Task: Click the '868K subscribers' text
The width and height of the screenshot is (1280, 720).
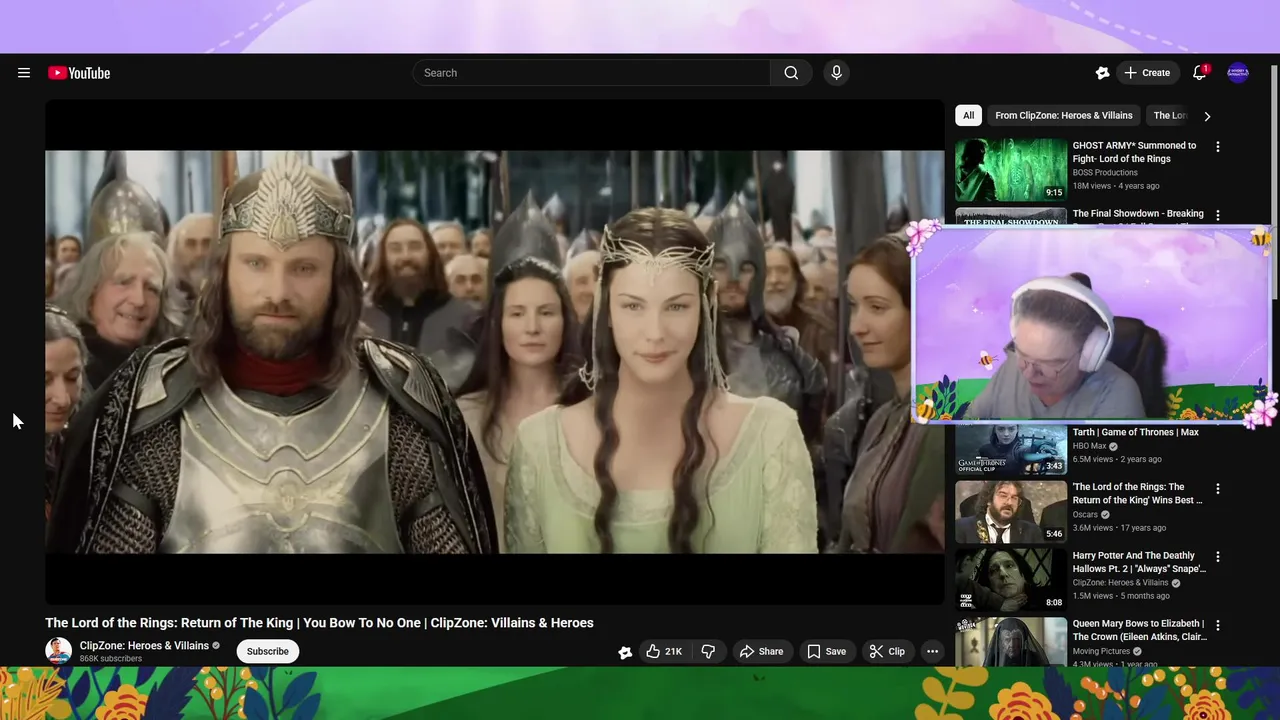Action: click(x=111, y=659)
